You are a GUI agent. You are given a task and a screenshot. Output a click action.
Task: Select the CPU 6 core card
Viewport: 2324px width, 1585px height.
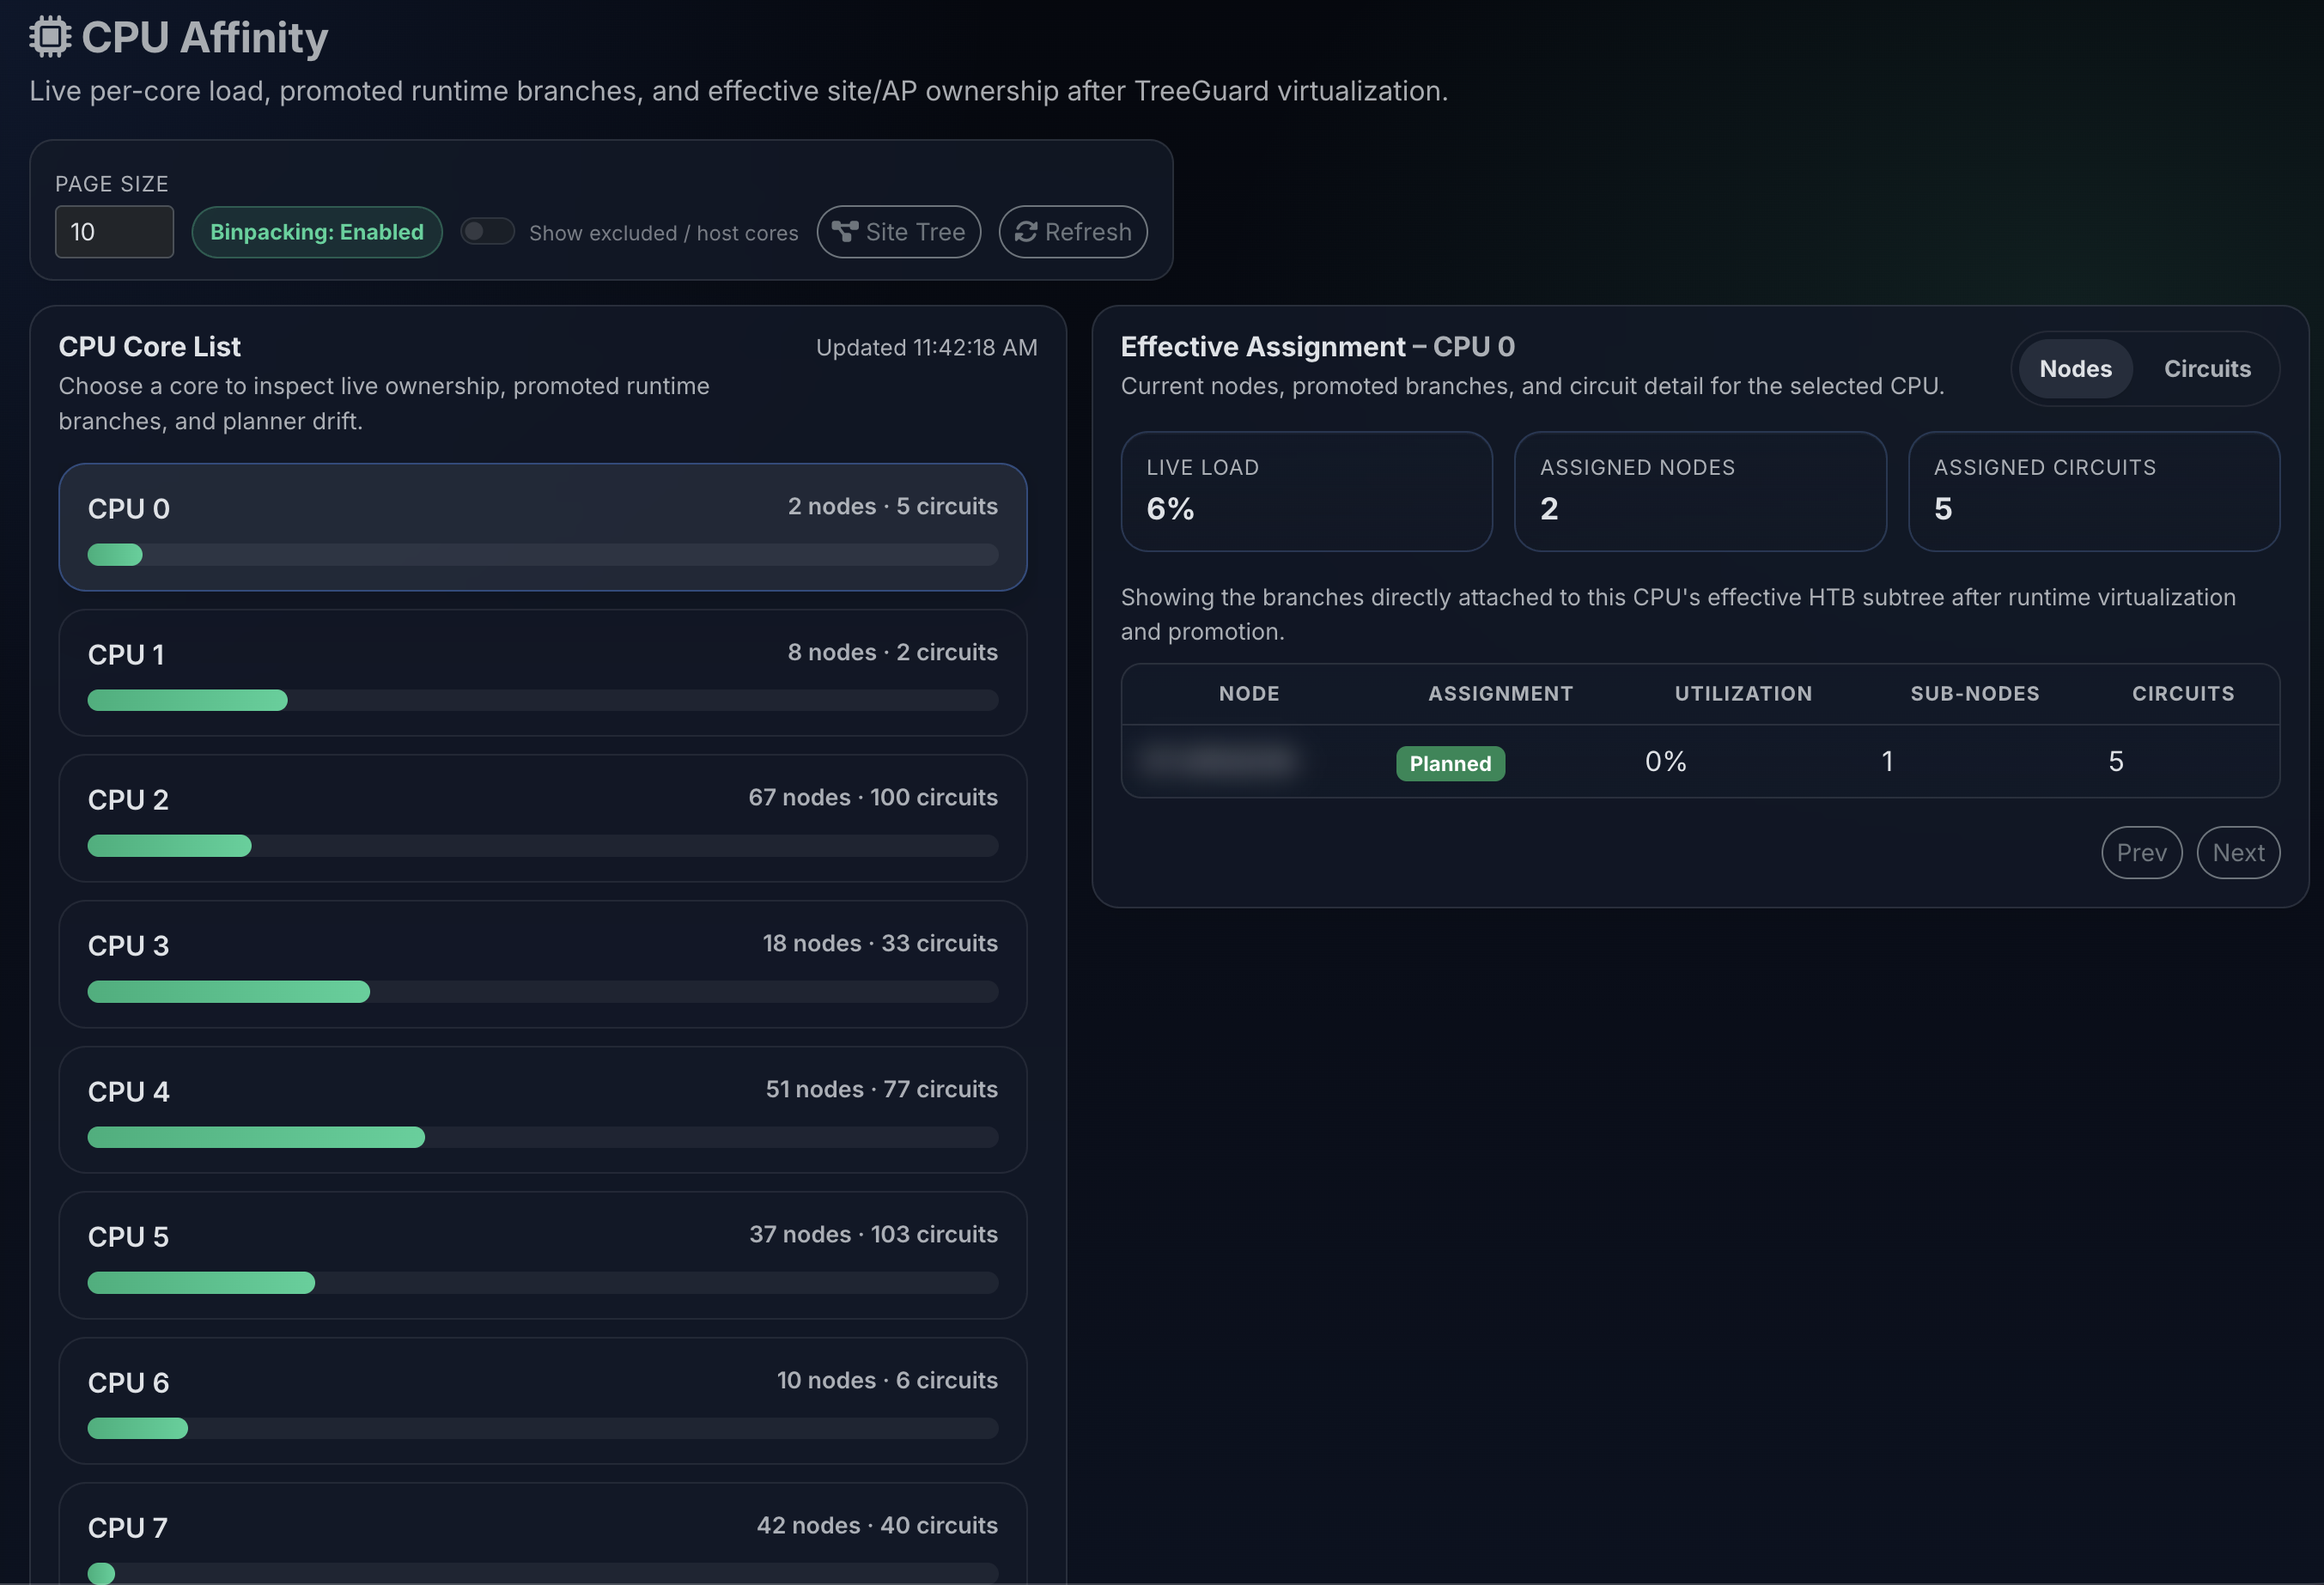coord(543,1401)
